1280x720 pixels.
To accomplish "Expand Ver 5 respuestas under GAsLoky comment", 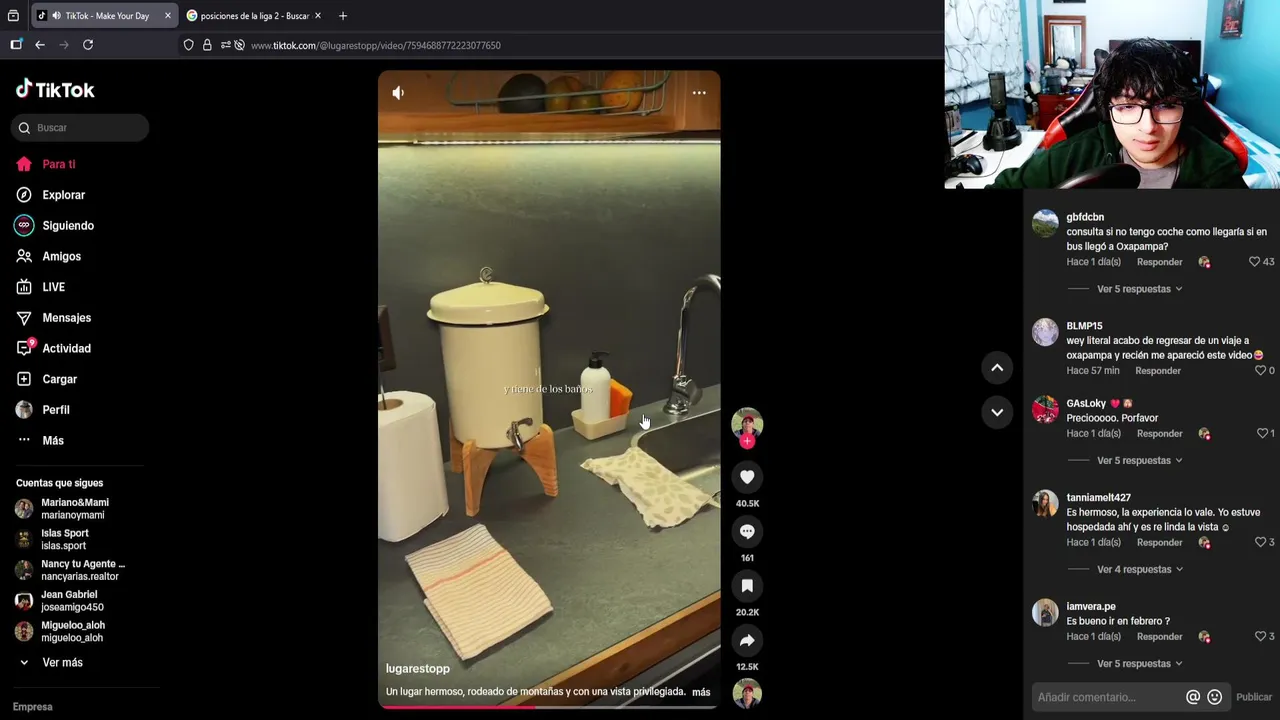I will tap(1139, 461).
